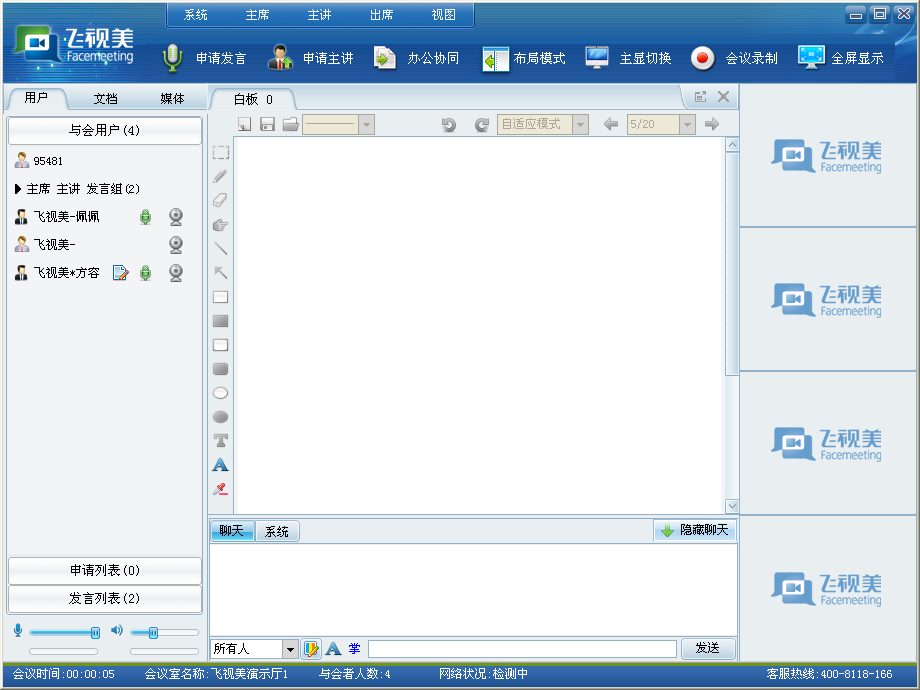Pick the text T tool

(x=220, y=441)
